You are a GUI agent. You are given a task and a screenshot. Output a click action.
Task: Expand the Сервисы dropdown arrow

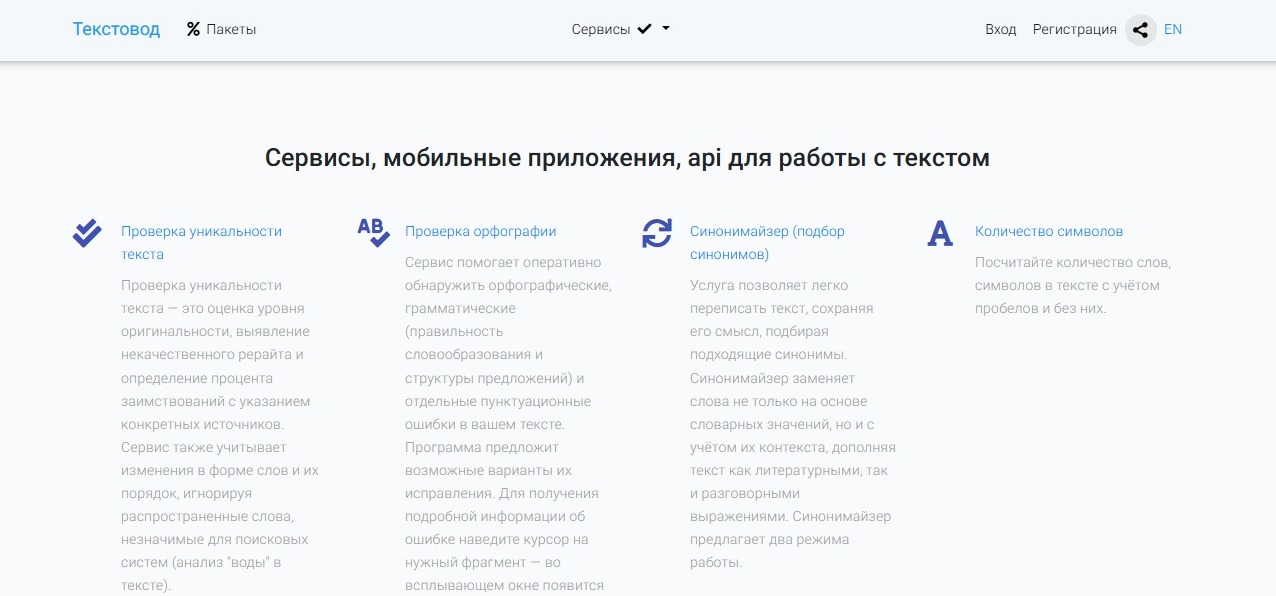tap(666, 29)
